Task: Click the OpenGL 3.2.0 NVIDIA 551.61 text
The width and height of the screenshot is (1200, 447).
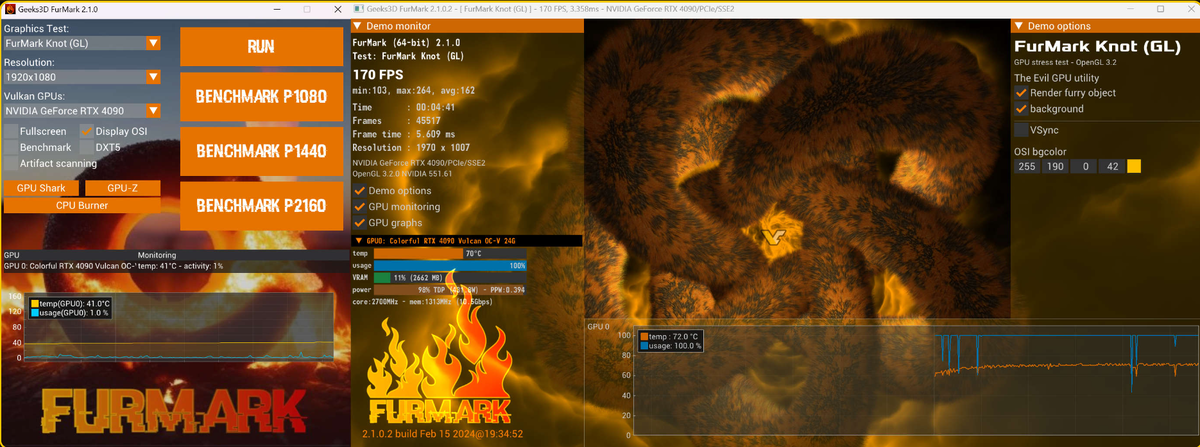Action: click(x=403, y=173)
